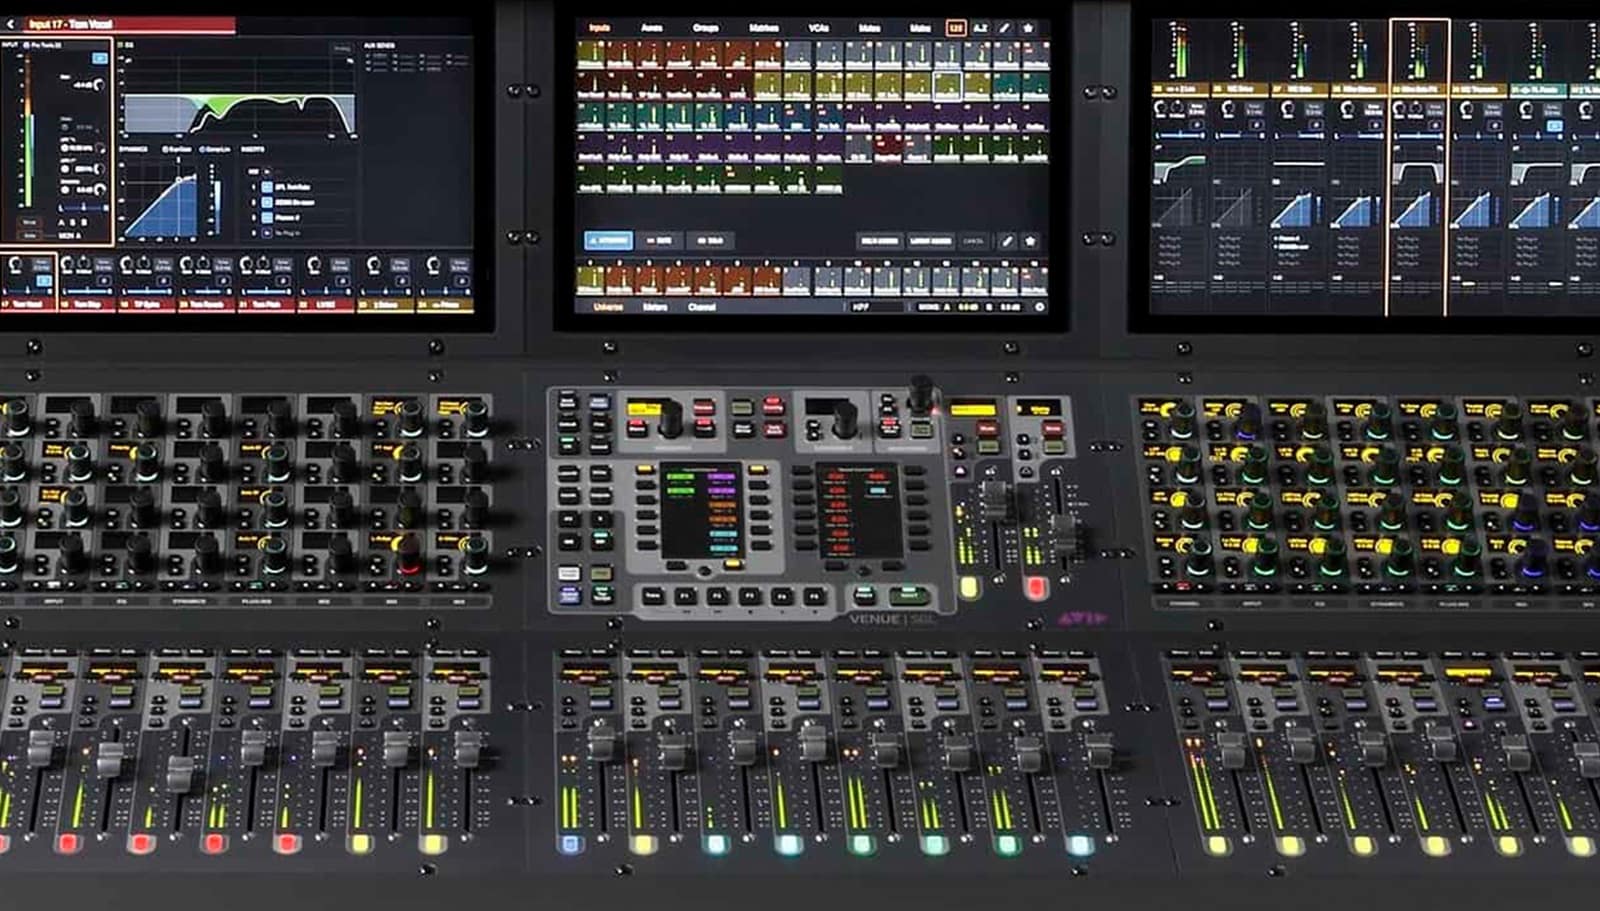Tap the Cancel button in the layout toolbar
The height and width of the screenshot is (911, 1600).
point(973,241)
